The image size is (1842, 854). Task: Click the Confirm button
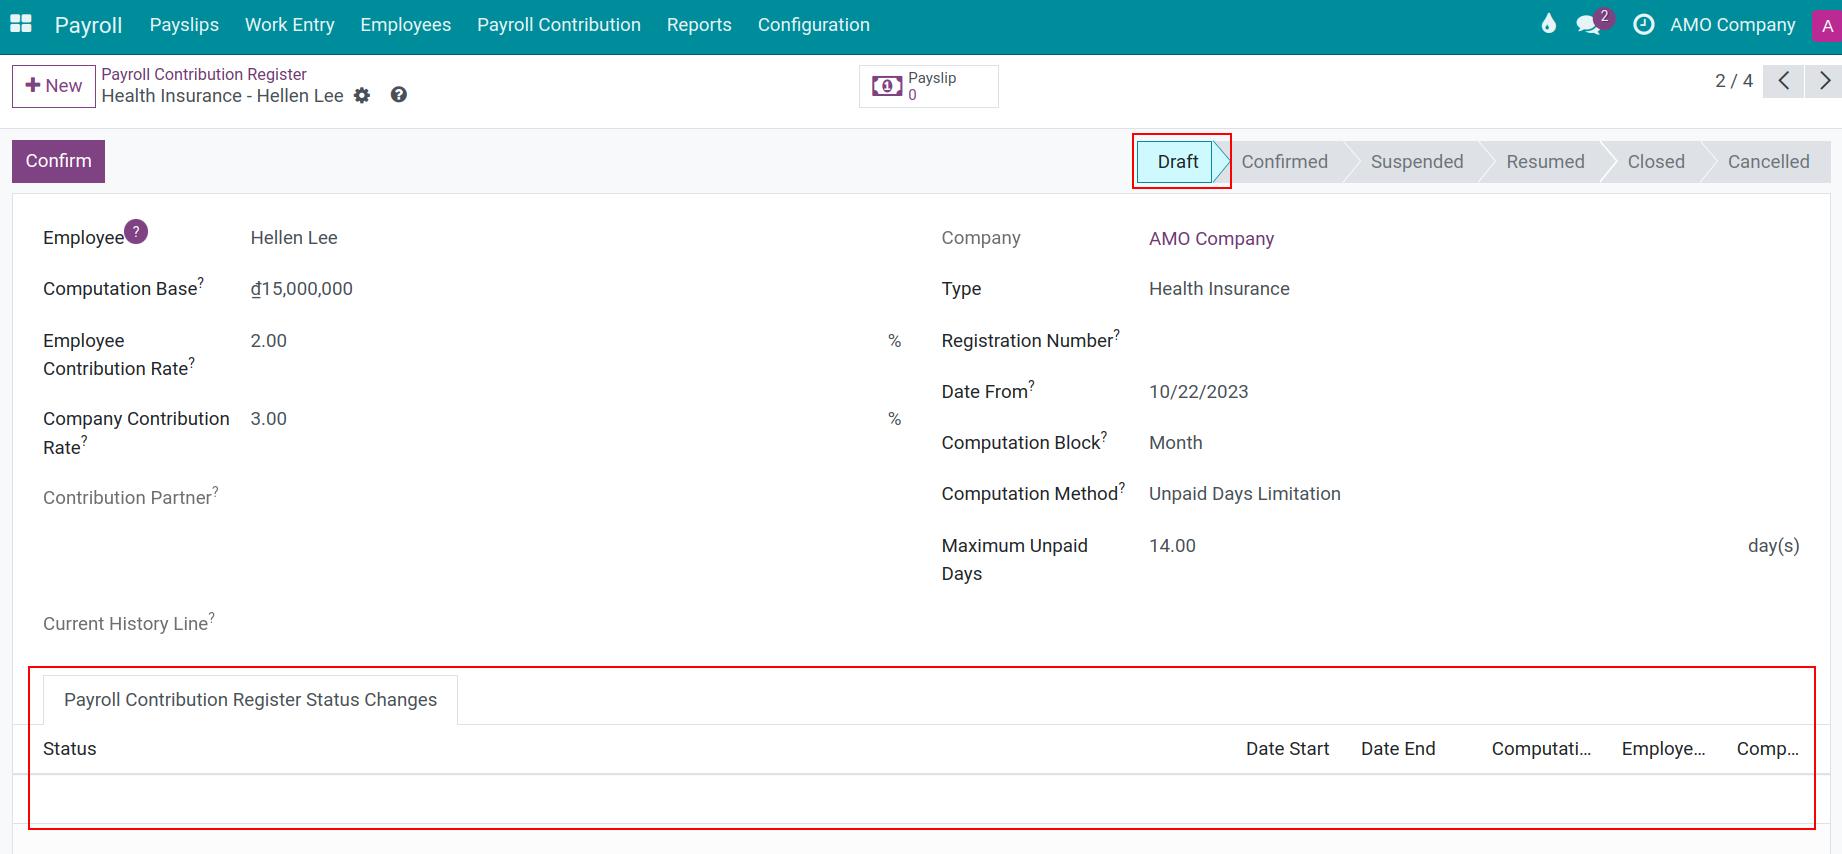click(58, 161)
